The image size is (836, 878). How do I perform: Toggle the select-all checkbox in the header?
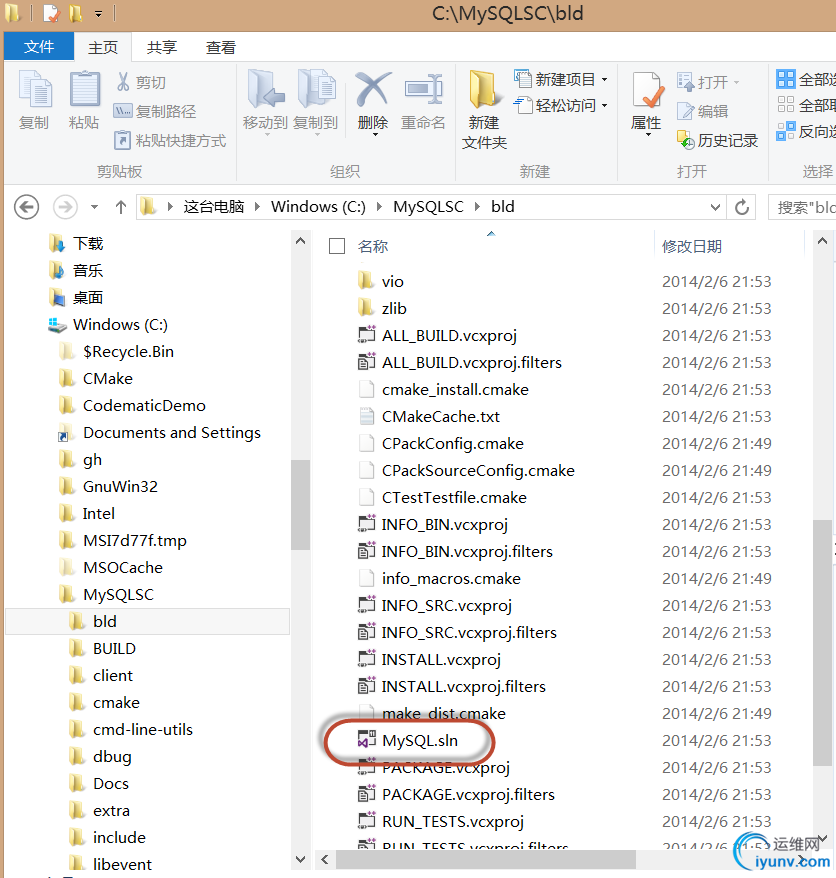click(x=337, y=246)
